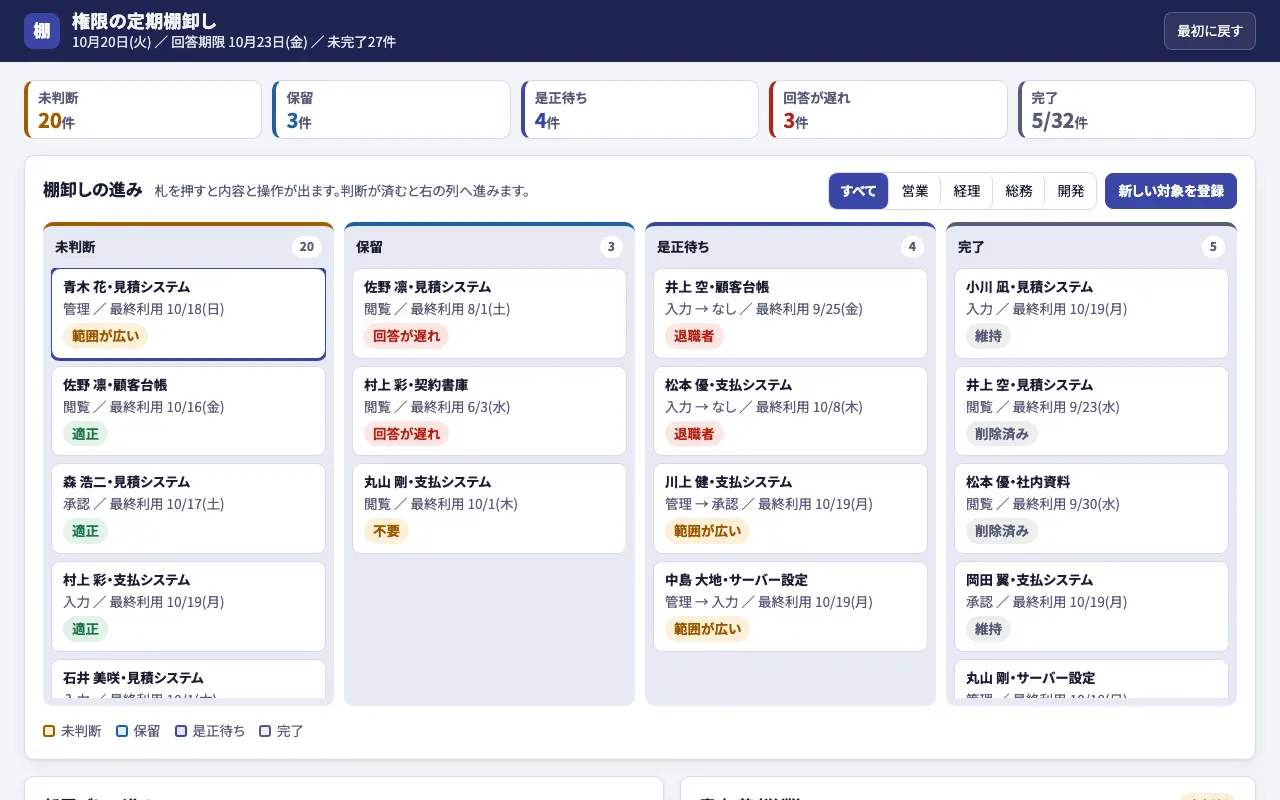Switch to the 営業 filter tab

(x=915, y=191)
